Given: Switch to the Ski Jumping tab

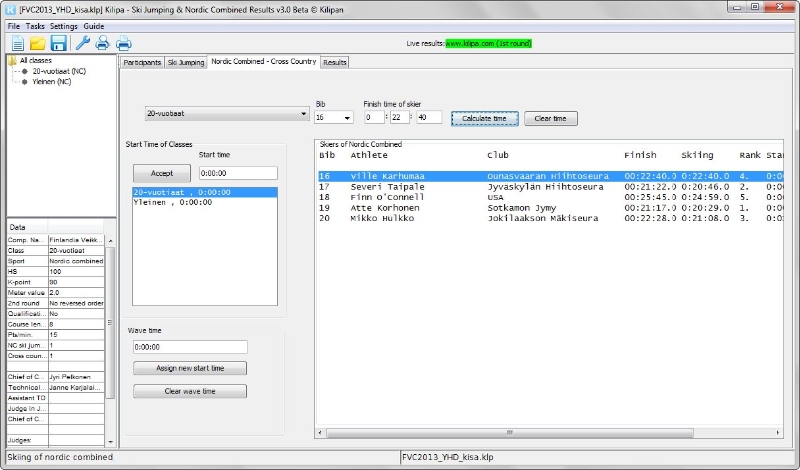Looking at the screenshot, I should (x=186, y=62).
